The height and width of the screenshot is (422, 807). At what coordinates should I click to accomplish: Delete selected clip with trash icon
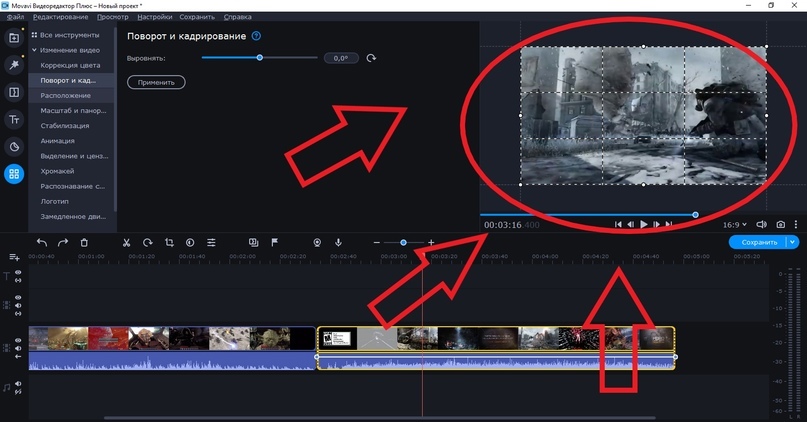[x=84, y=242]
